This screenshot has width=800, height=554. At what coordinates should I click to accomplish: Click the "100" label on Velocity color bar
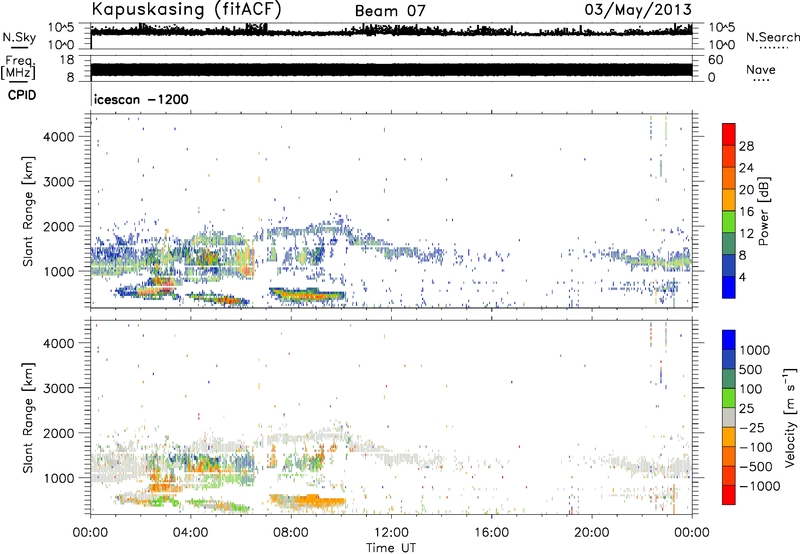pyautogui.click(x=751, y=389)
